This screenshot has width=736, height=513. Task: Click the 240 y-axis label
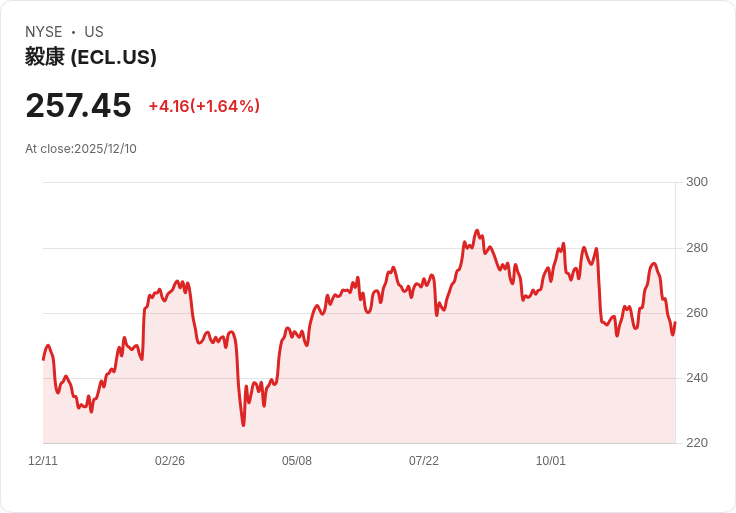click(697, 378)
